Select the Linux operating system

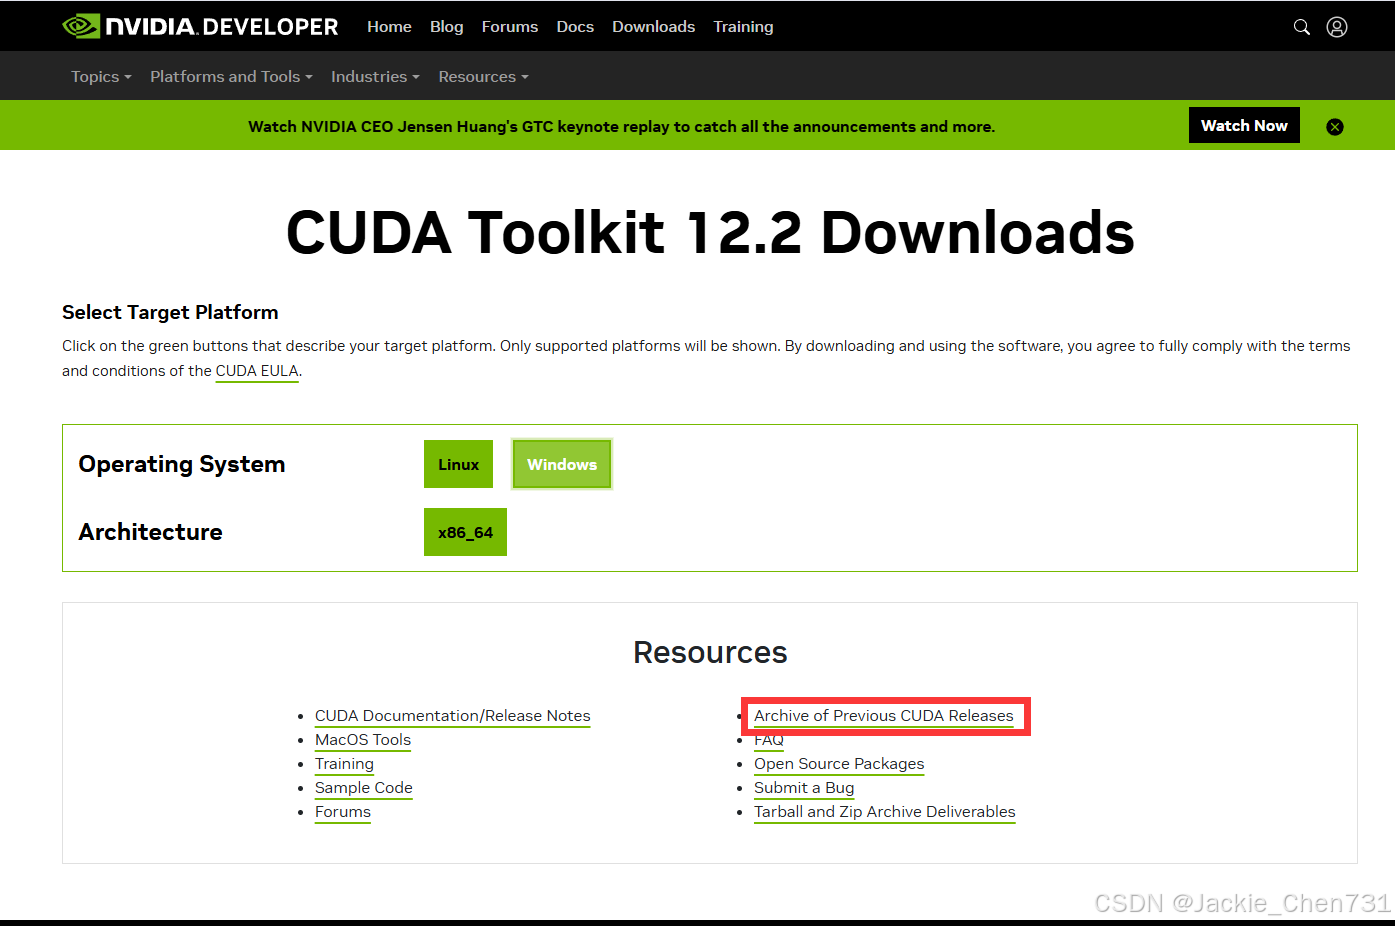point(458,464)
